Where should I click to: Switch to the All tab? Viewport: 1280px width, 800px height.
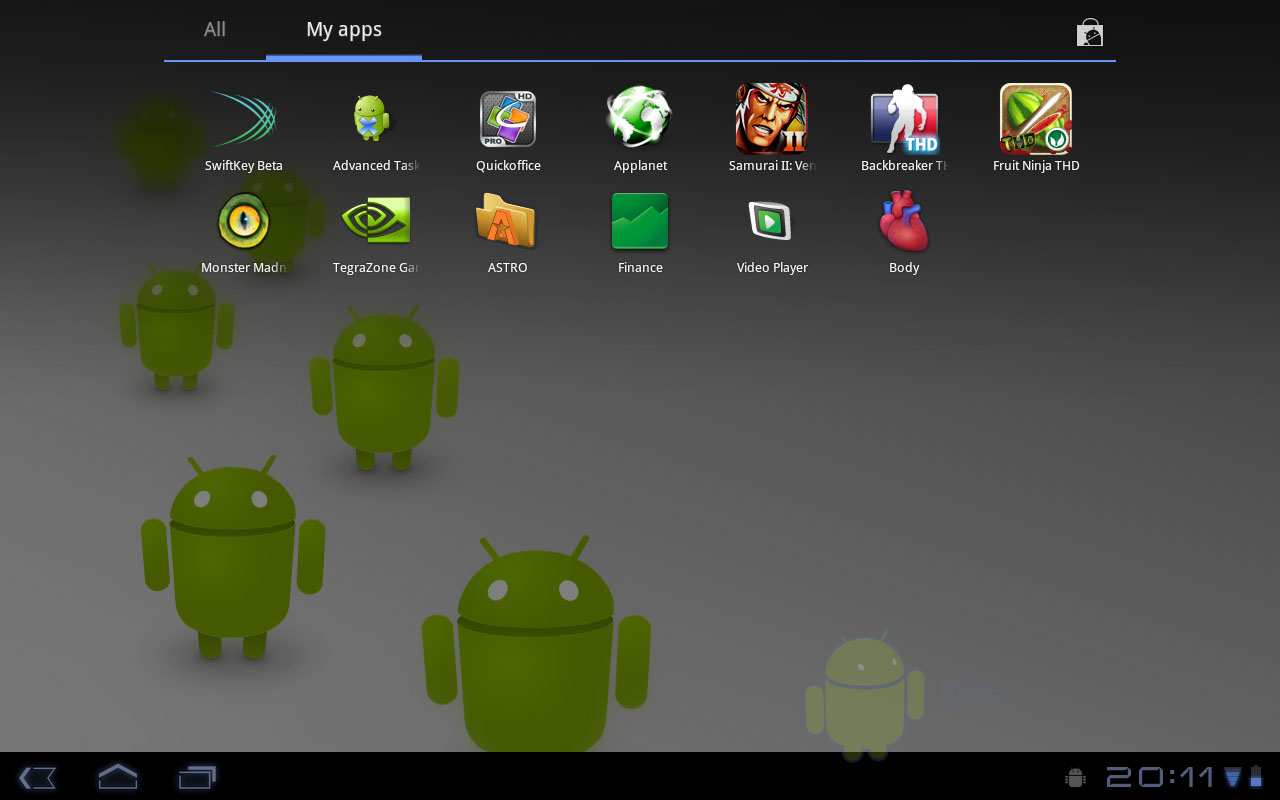coord(215,30)
